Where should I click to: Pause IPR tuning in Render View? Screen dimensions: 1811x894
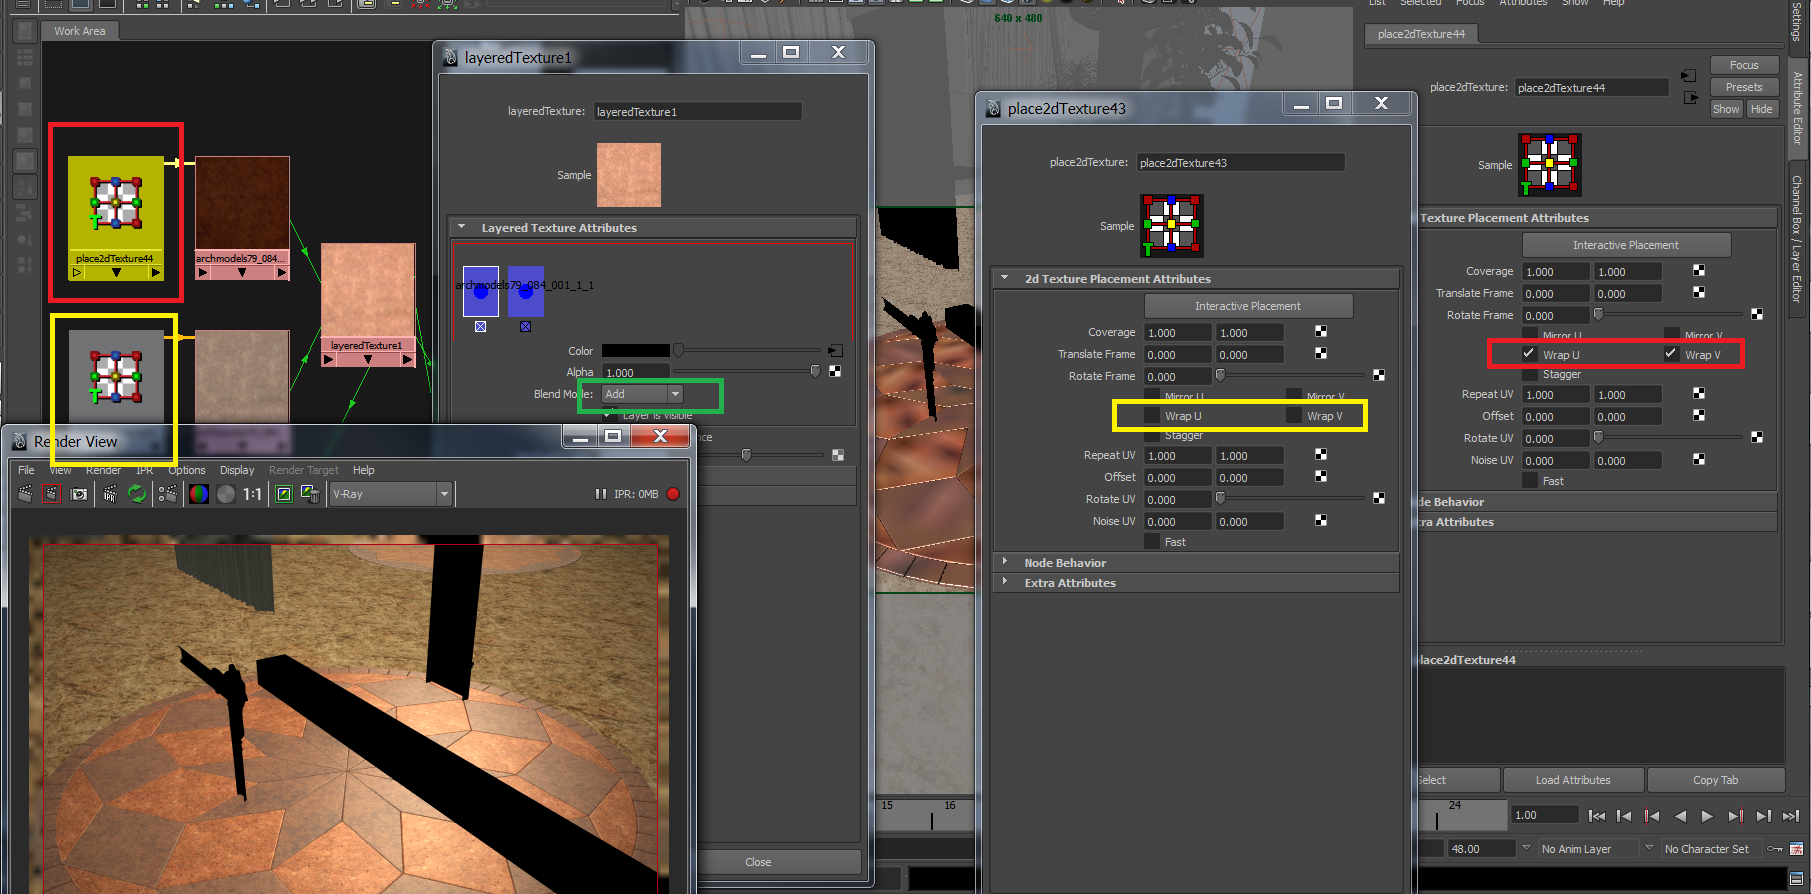pyautogui.click(x=601, y=494)
